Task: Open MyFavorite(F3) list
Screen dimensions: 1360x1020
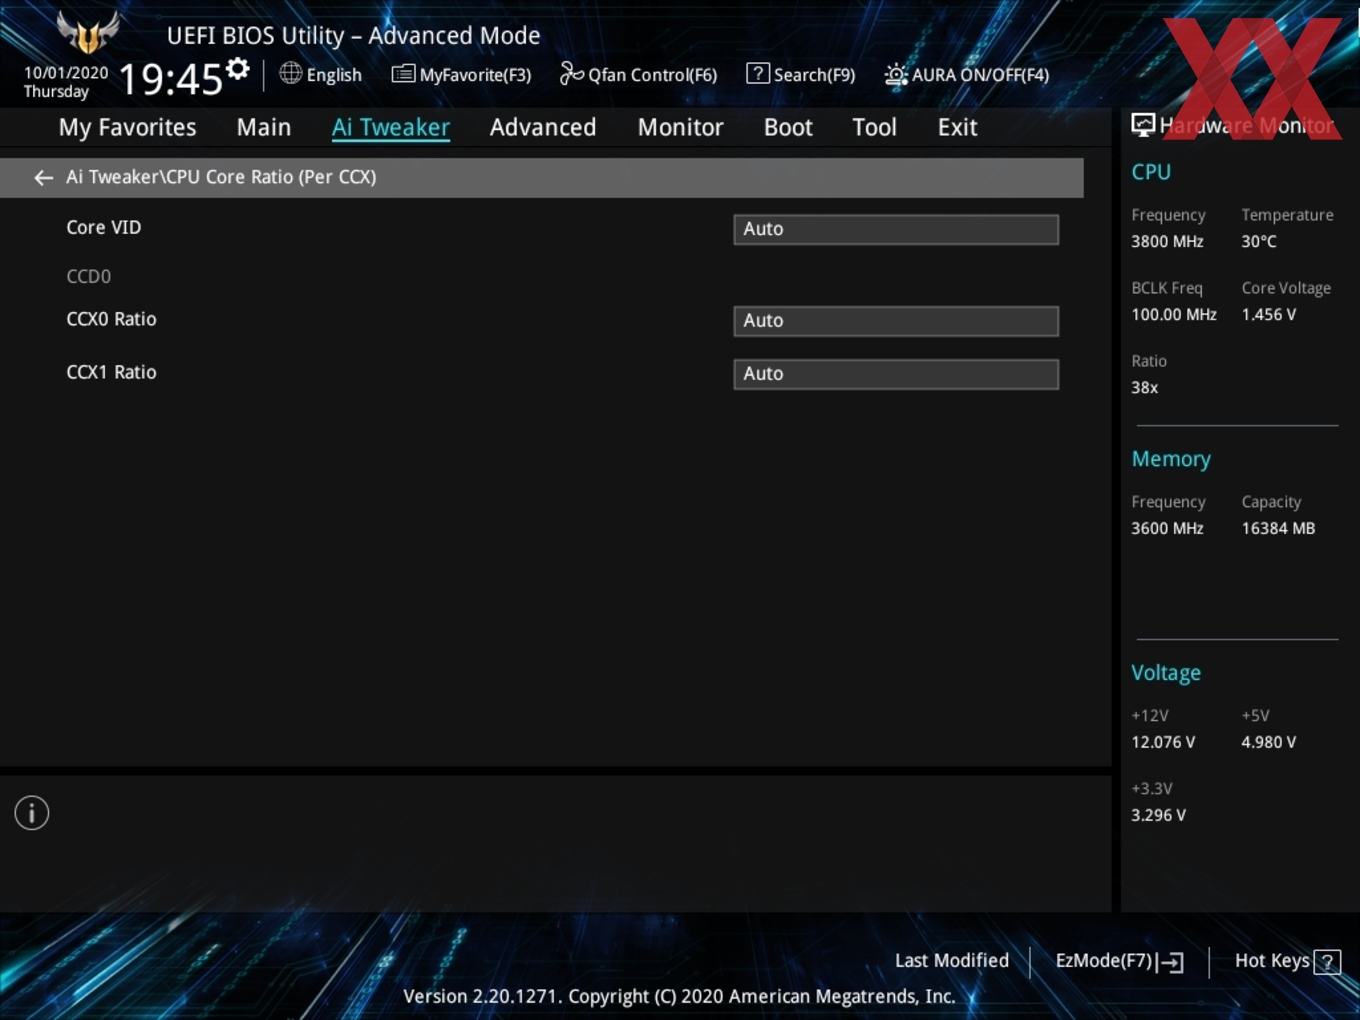Action: tap(461, 74)
